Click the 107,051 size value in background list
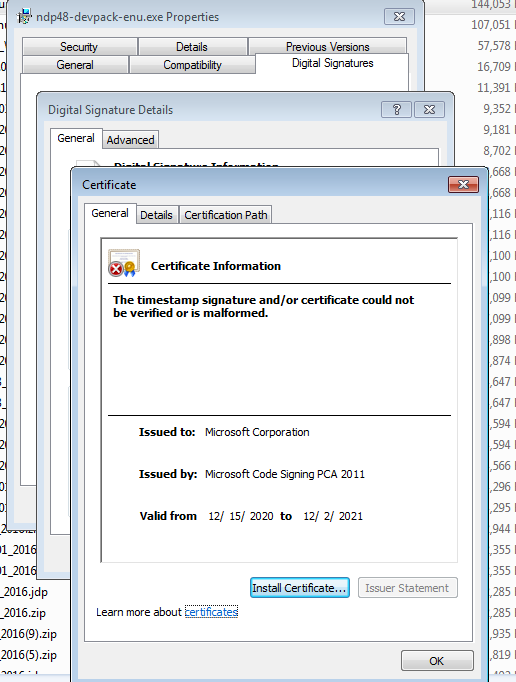 click(491, 25)
